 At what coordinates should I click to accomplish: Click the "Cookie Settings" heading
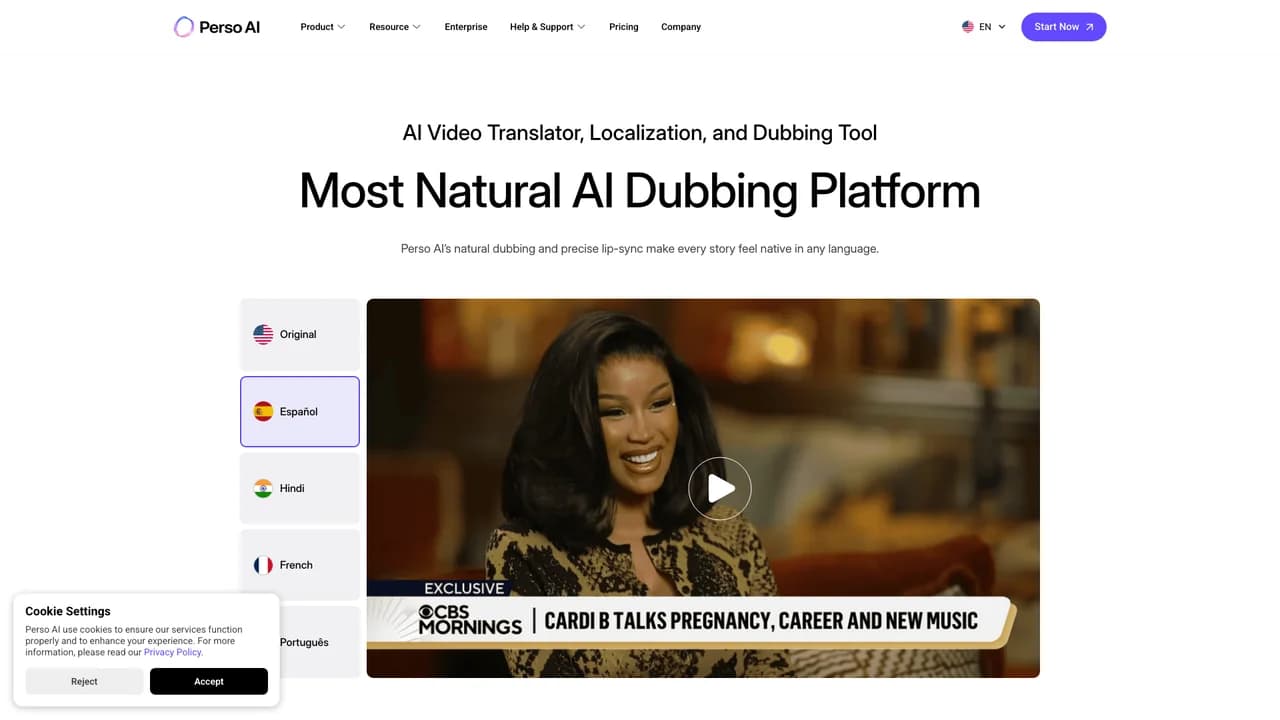coord(68,611)
